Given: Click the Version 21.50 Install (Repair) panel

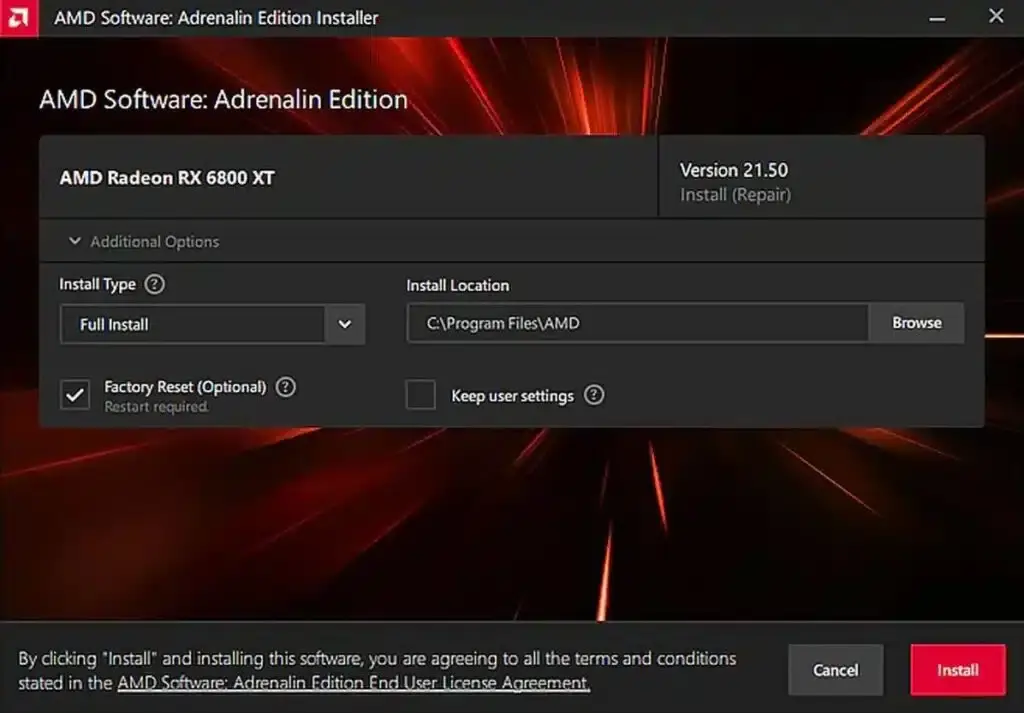Looking at the screenshot, I should [820, 178].
